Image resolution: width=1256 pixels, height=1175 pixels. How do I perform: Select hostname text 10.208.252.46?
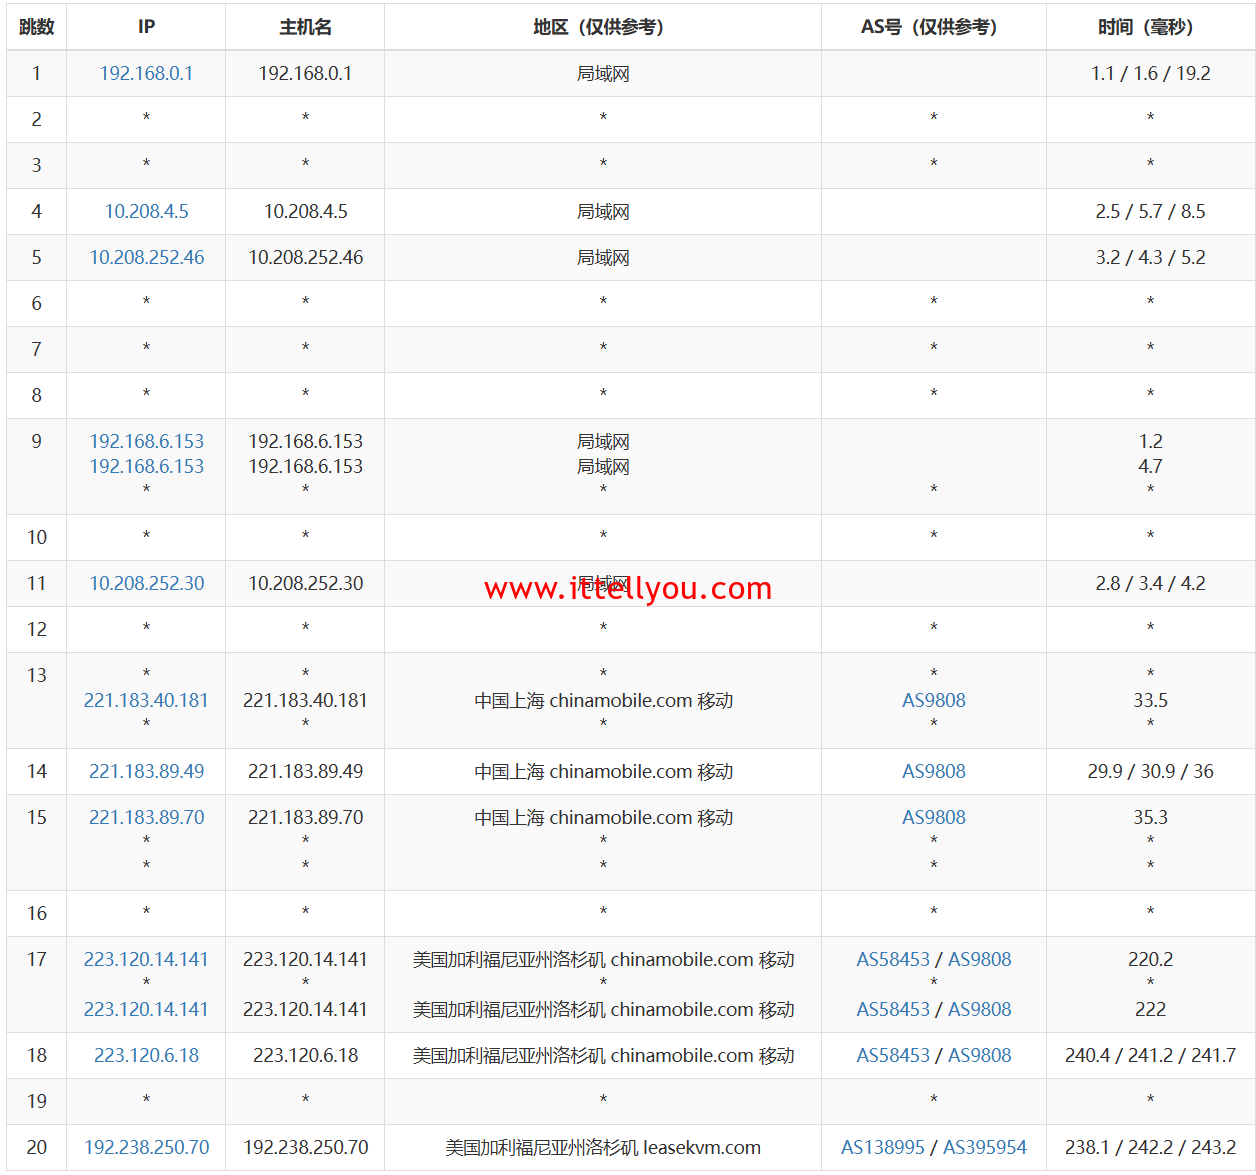(x=305, y=257)
